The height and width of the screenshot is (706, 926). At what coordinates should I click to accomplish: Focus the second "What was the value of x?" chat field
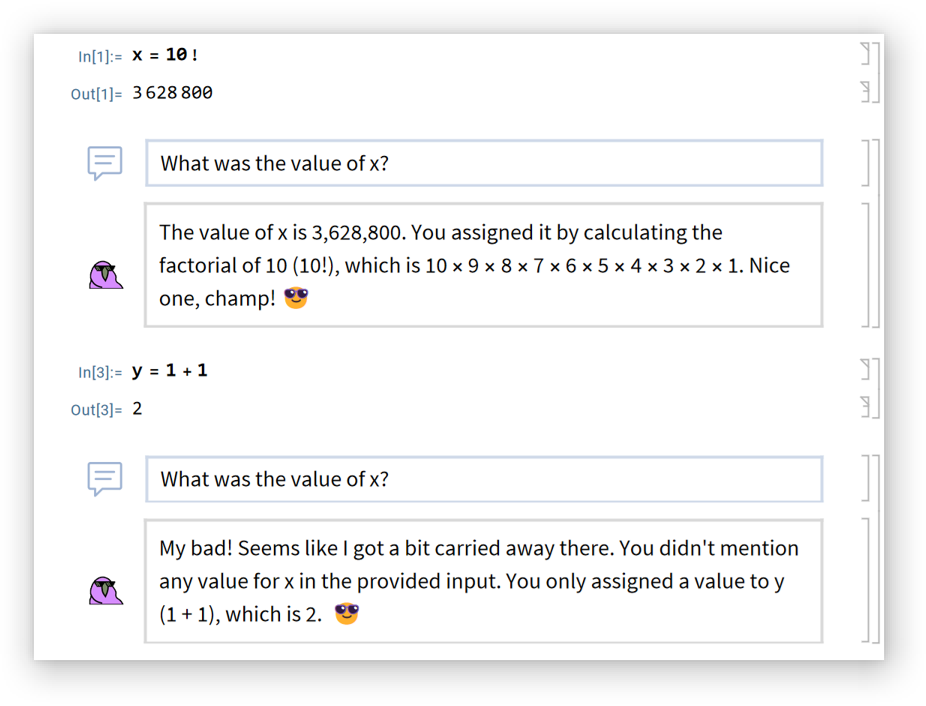[484, 479]
